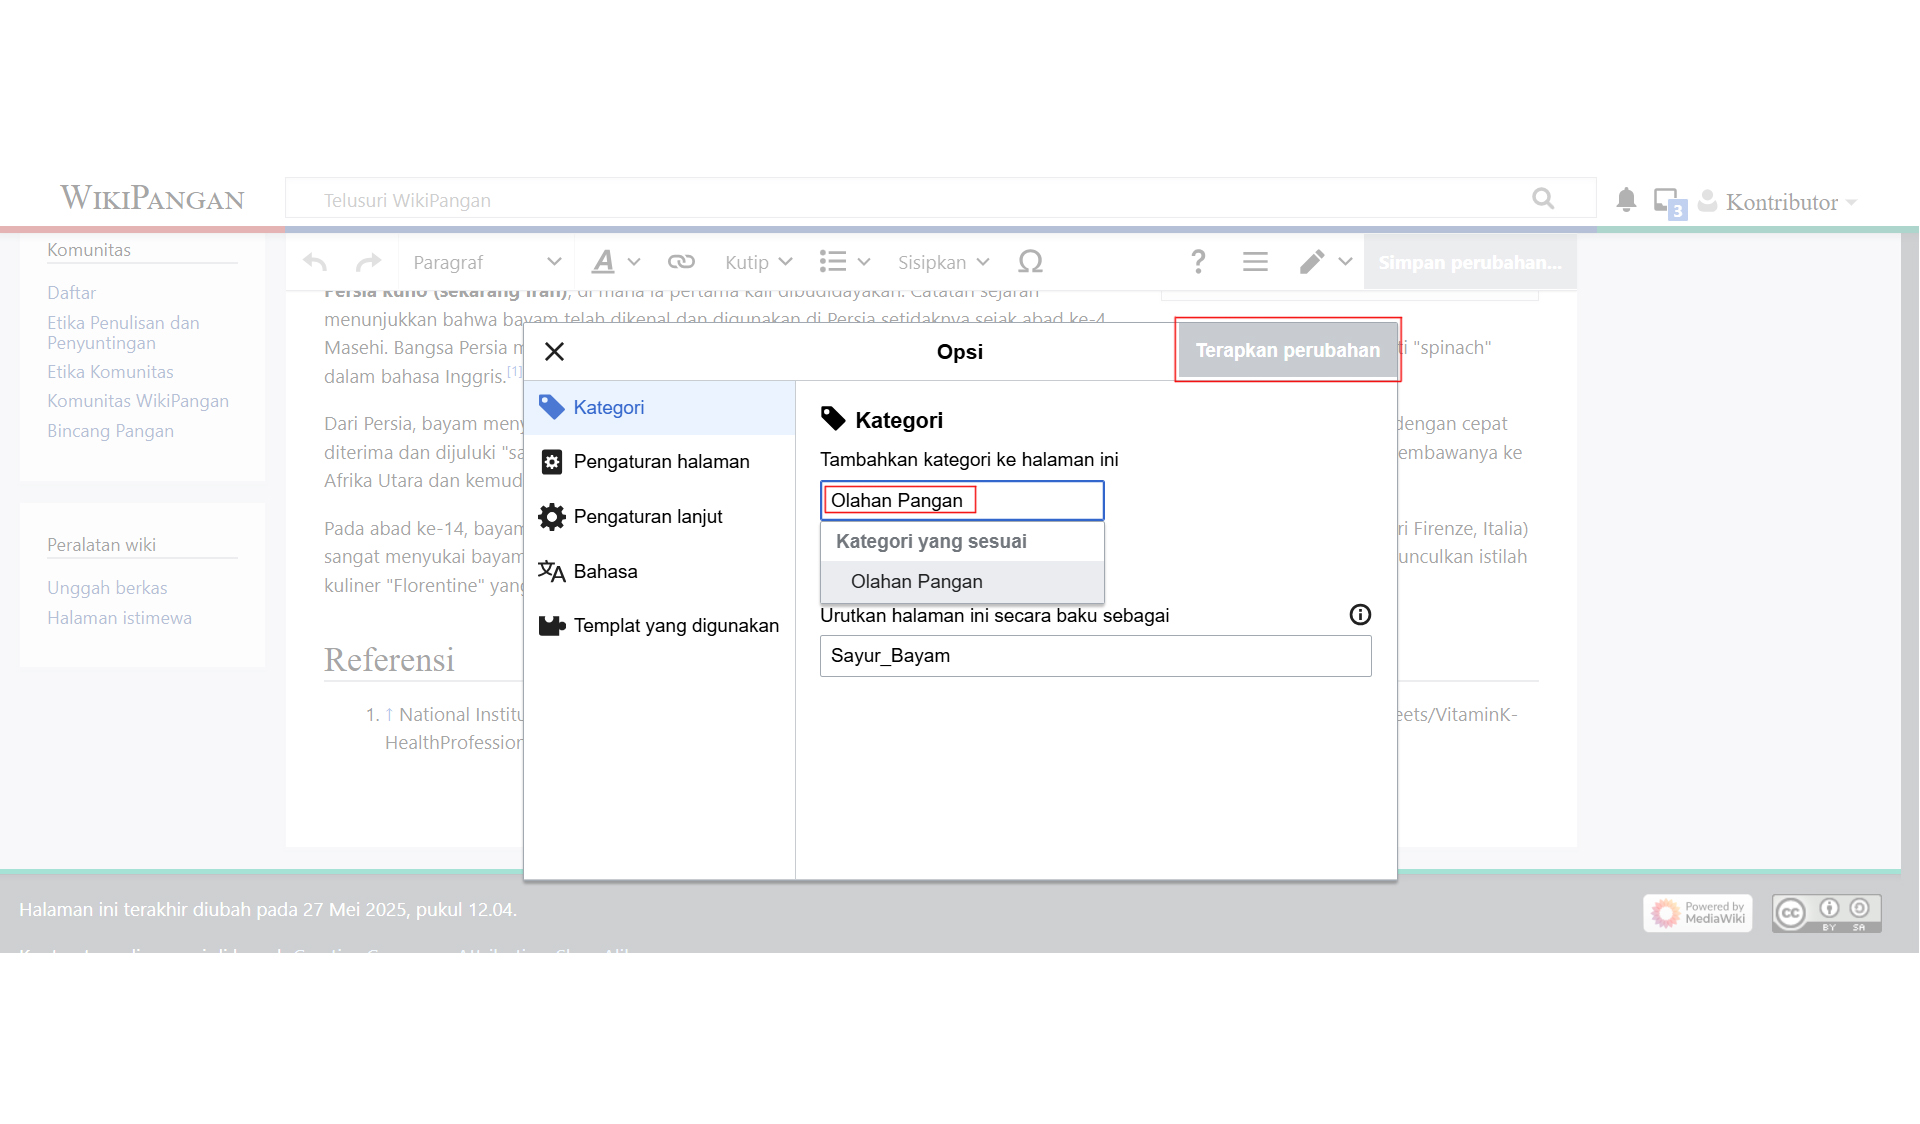The height and width of the screenshot is (1124, 1920).
Task: Choose Olahan Pangan from suggested categories
Action: tap(916, 582)
